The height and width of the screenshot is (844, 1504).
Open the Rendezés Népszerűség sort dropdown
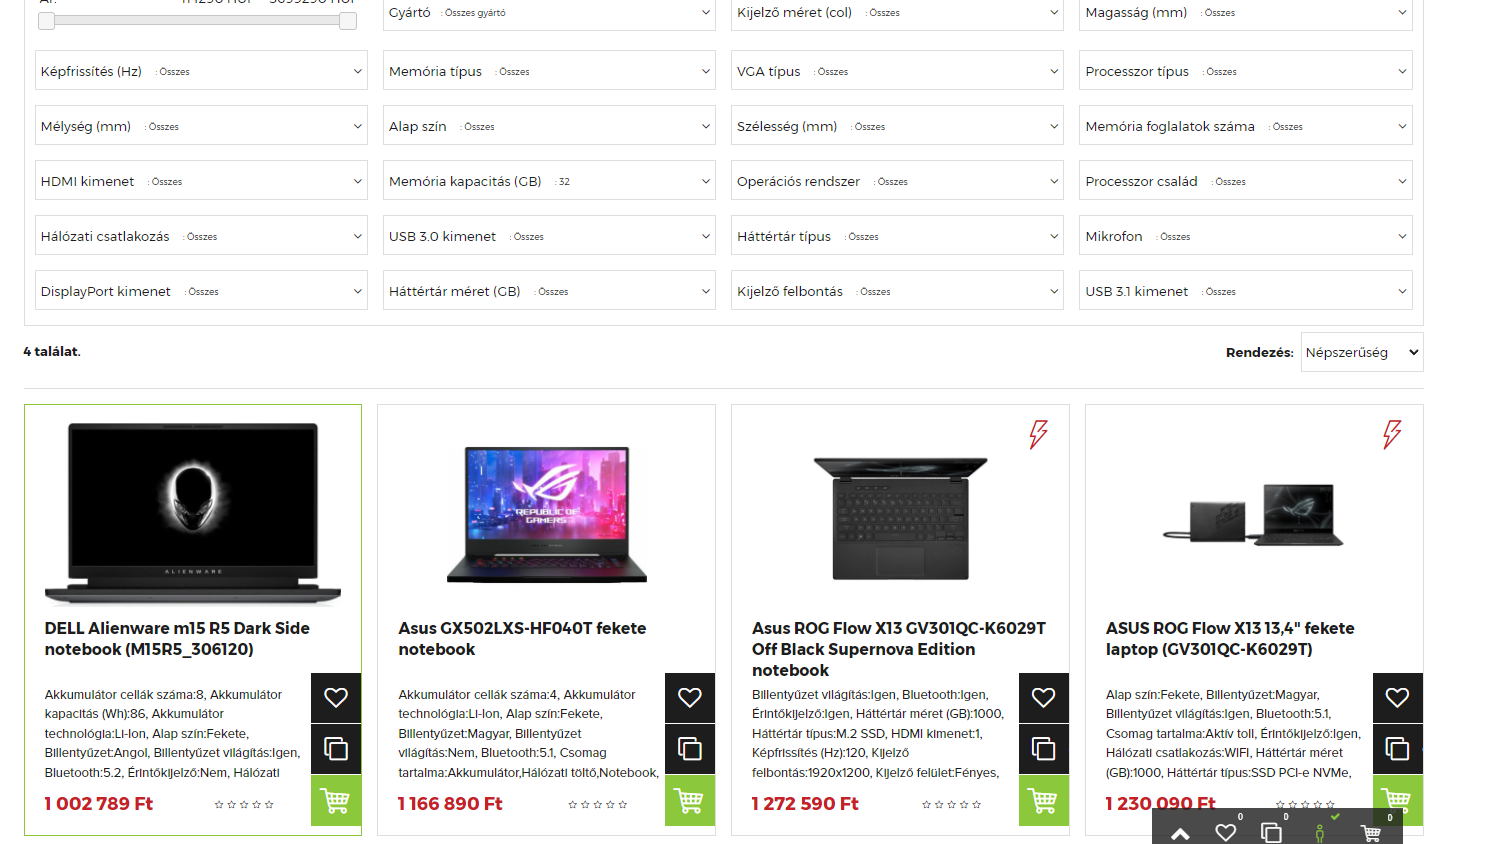[x=1362, y=352]
